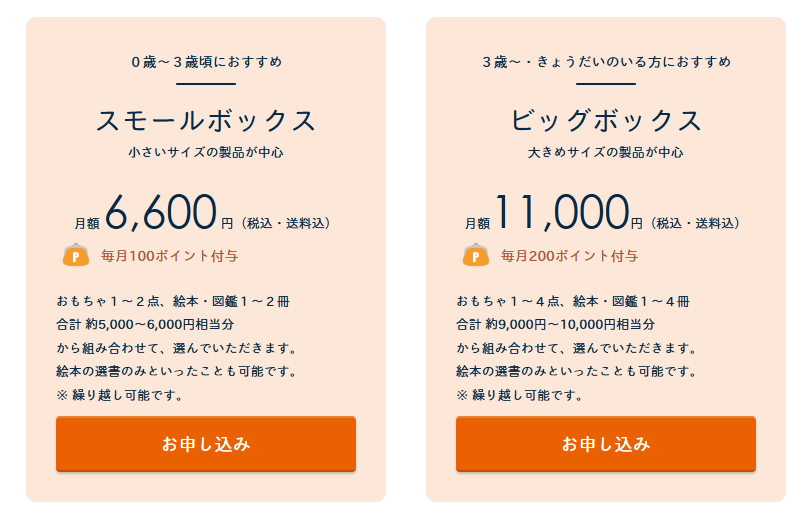803x516 pixels.
Task: Click the ０歳～３歳頃におすすめ label
Action: [206, 62]
